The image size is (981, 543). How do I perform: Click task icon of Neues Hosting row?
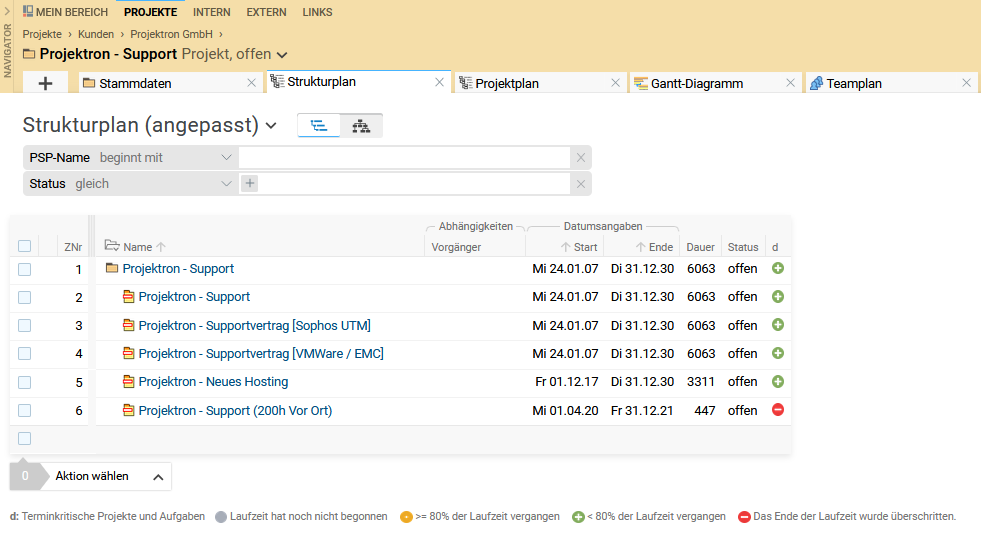128,382
